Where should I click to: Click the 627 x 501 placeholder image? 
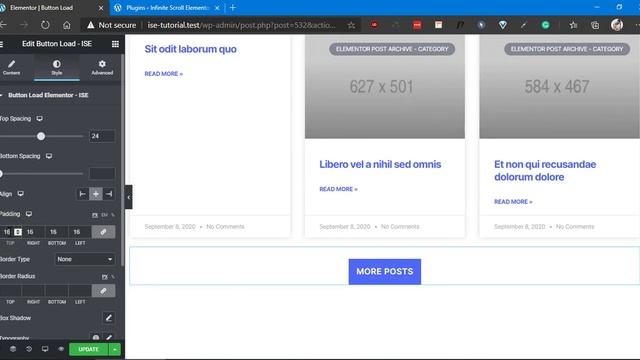tap(384, 87)
